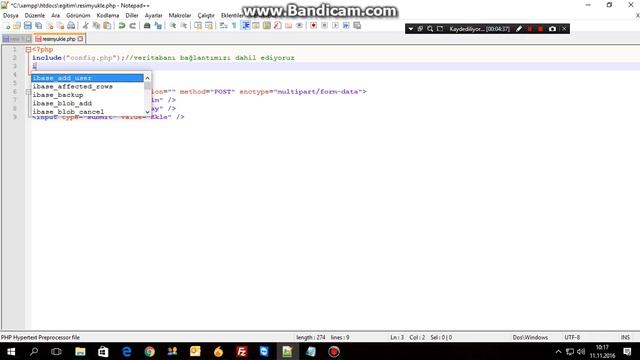
Task: Stop recording with Bandicam red square button
Action: pos(540,29)
